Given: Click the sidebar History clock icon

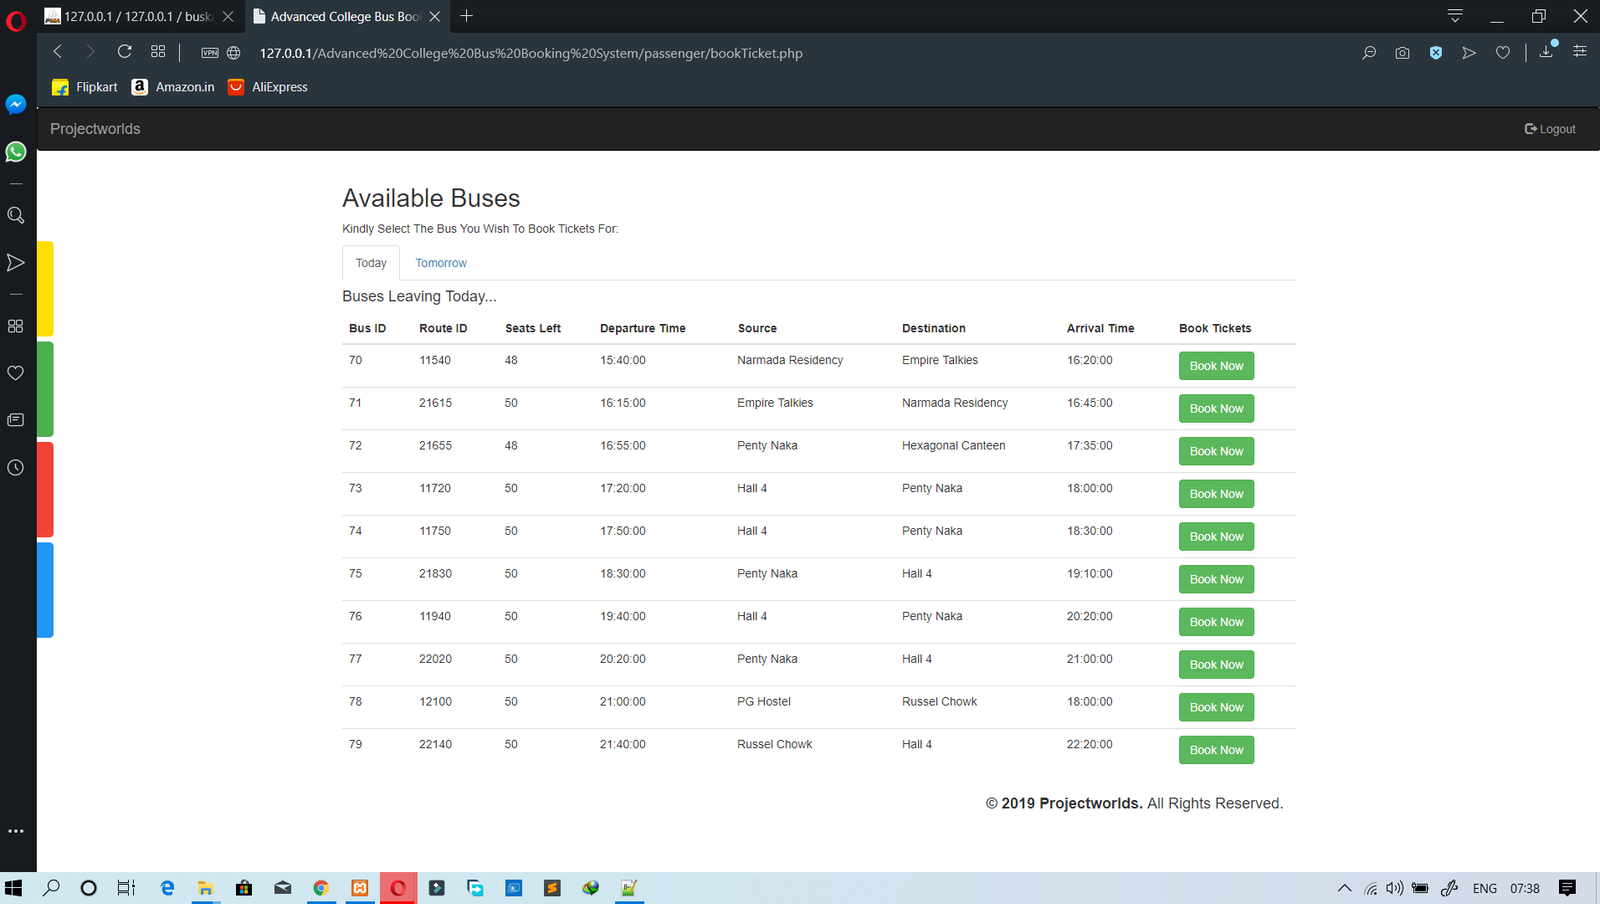Looking at the screenshot, I should point(16,467).
